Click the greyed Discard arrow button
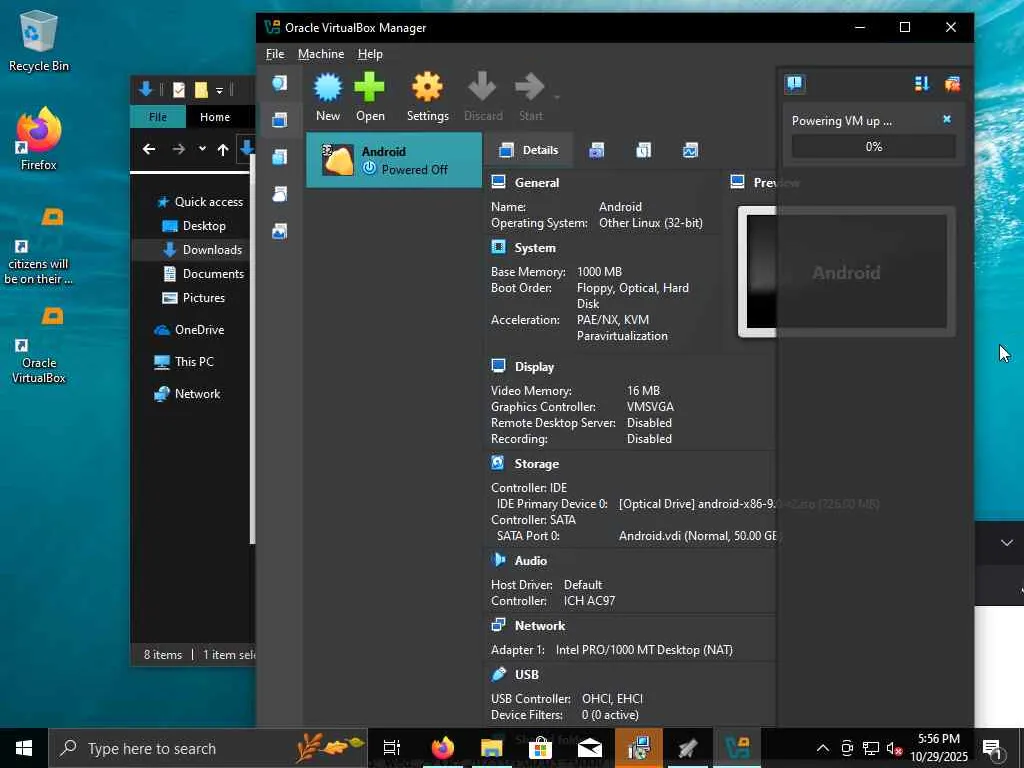1024x768 pixels. [x=483, y=97]
